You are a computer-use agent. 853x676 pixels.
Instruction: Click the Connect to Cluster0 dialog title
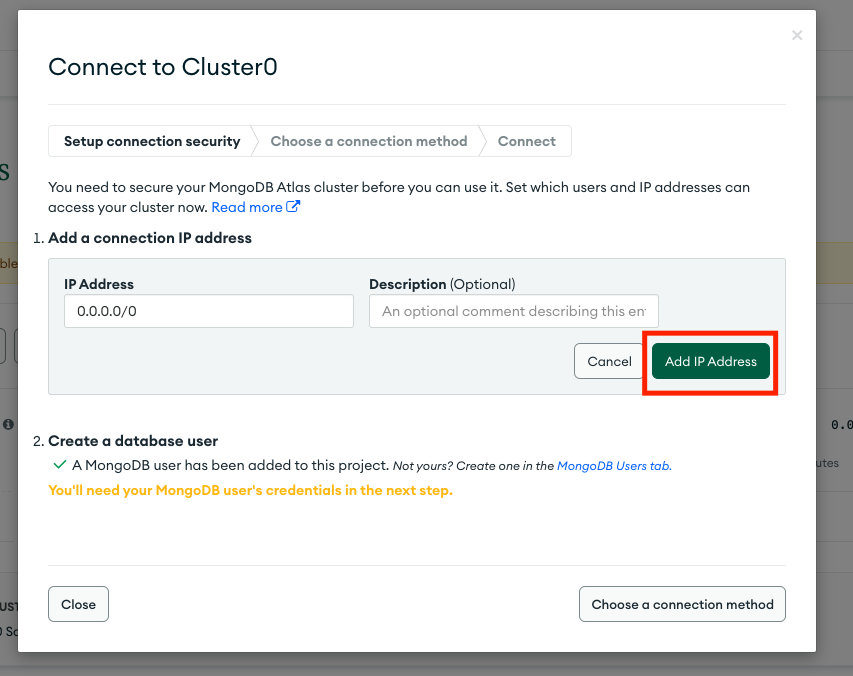tap(163, 67)
